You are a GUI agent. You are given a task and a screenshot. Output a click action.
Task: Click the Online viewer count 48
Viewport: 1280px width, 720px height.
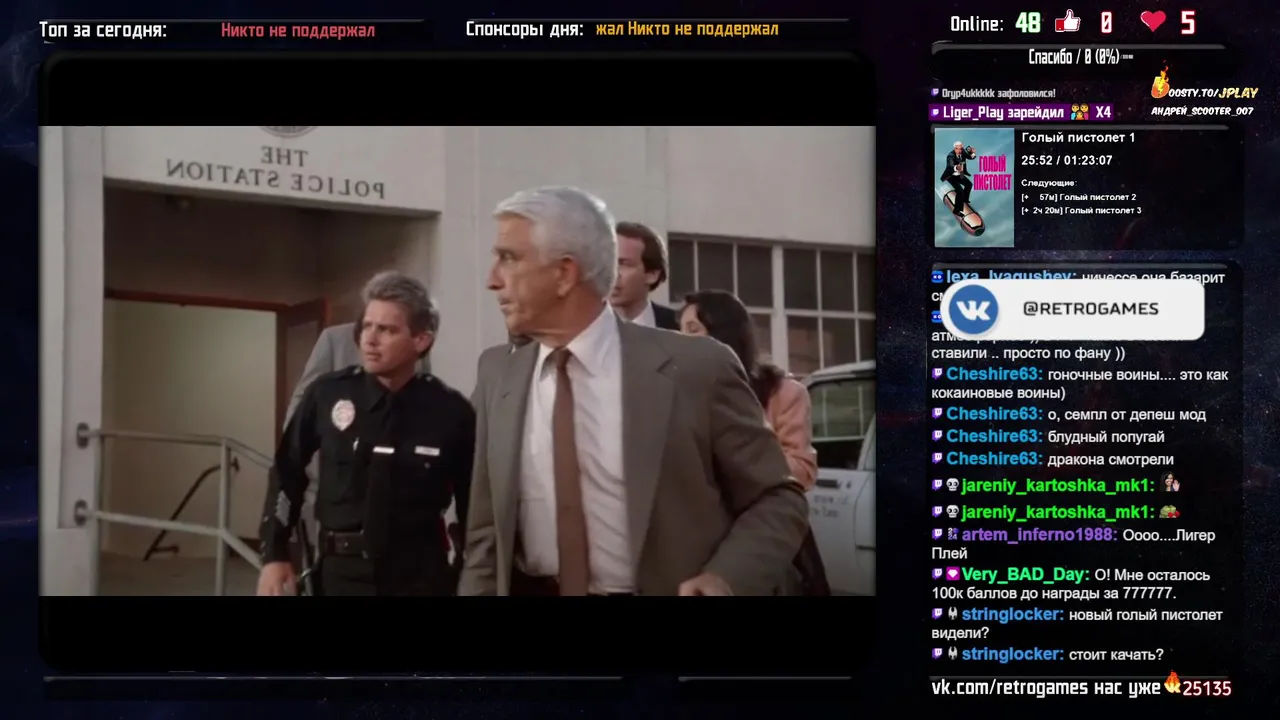[1028, 23]
